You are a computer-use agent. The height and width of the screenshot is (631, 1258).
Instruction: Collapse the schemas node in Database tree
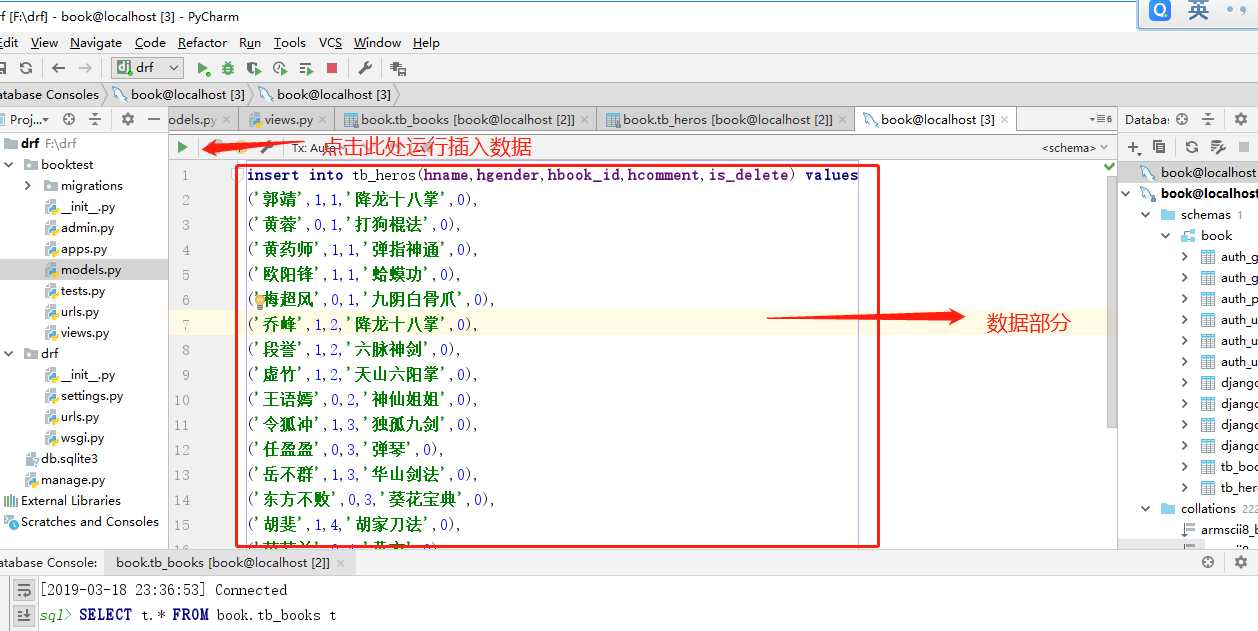1146,215
